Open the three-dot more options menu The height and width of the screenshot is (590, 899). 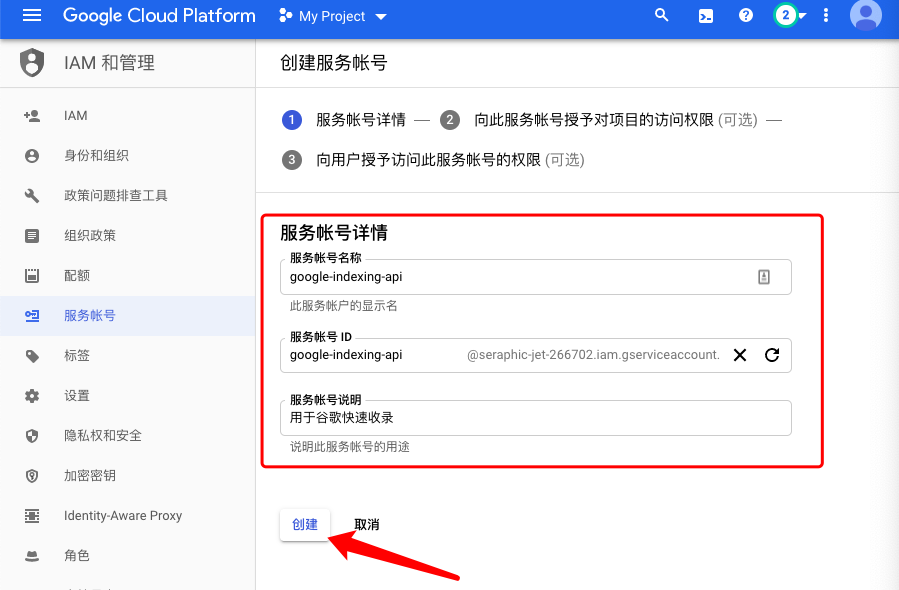coord(826,15)
